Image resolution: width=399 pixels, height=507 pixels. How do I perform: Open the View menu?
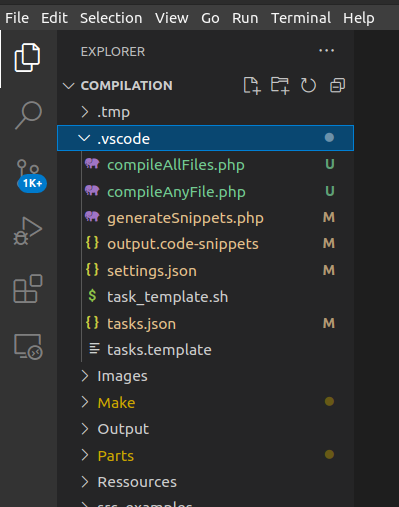coord(172,18)
